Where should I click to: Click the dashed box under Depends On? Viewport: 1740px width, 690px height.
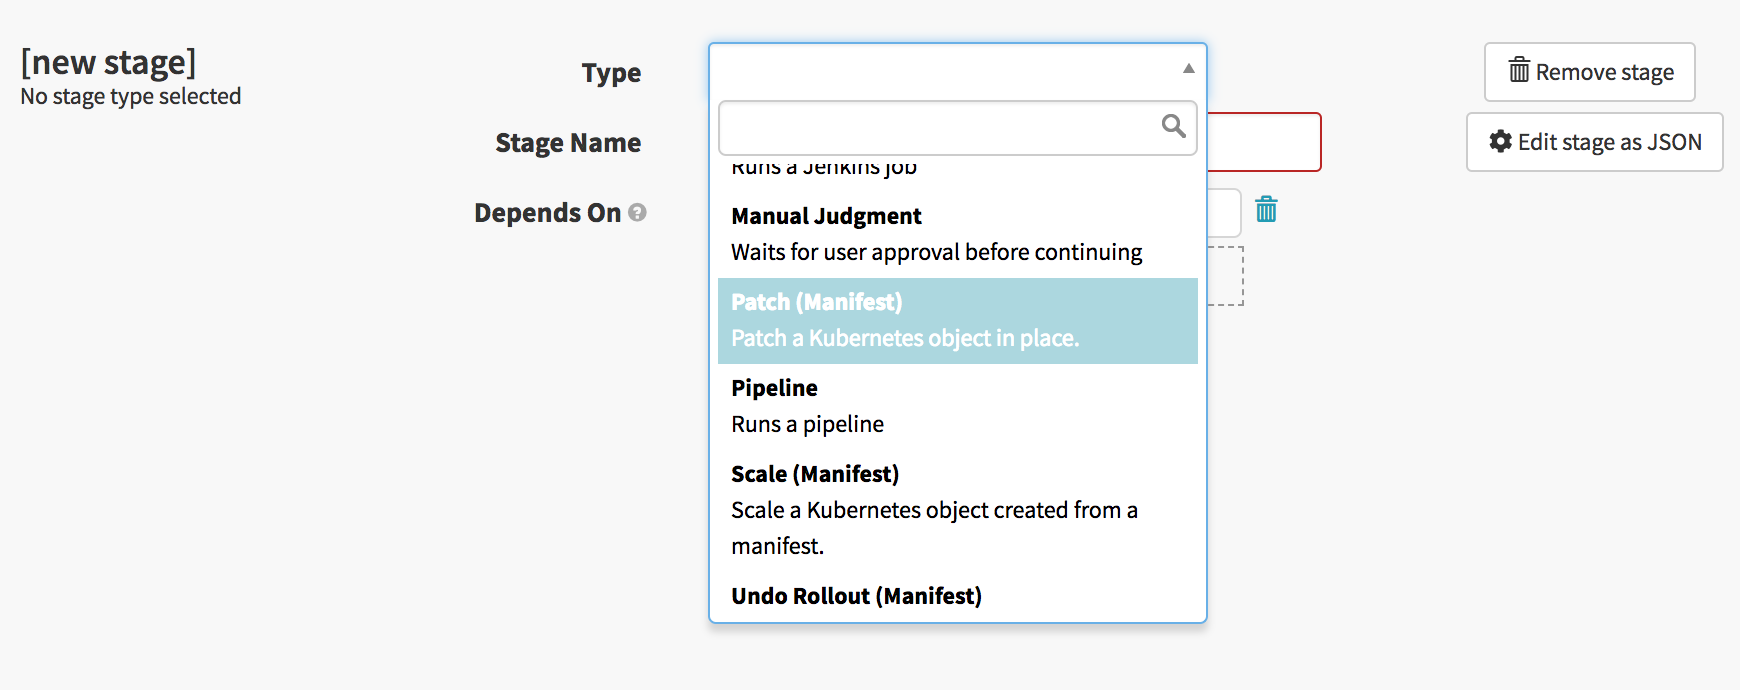click(x=1226, y=276)
